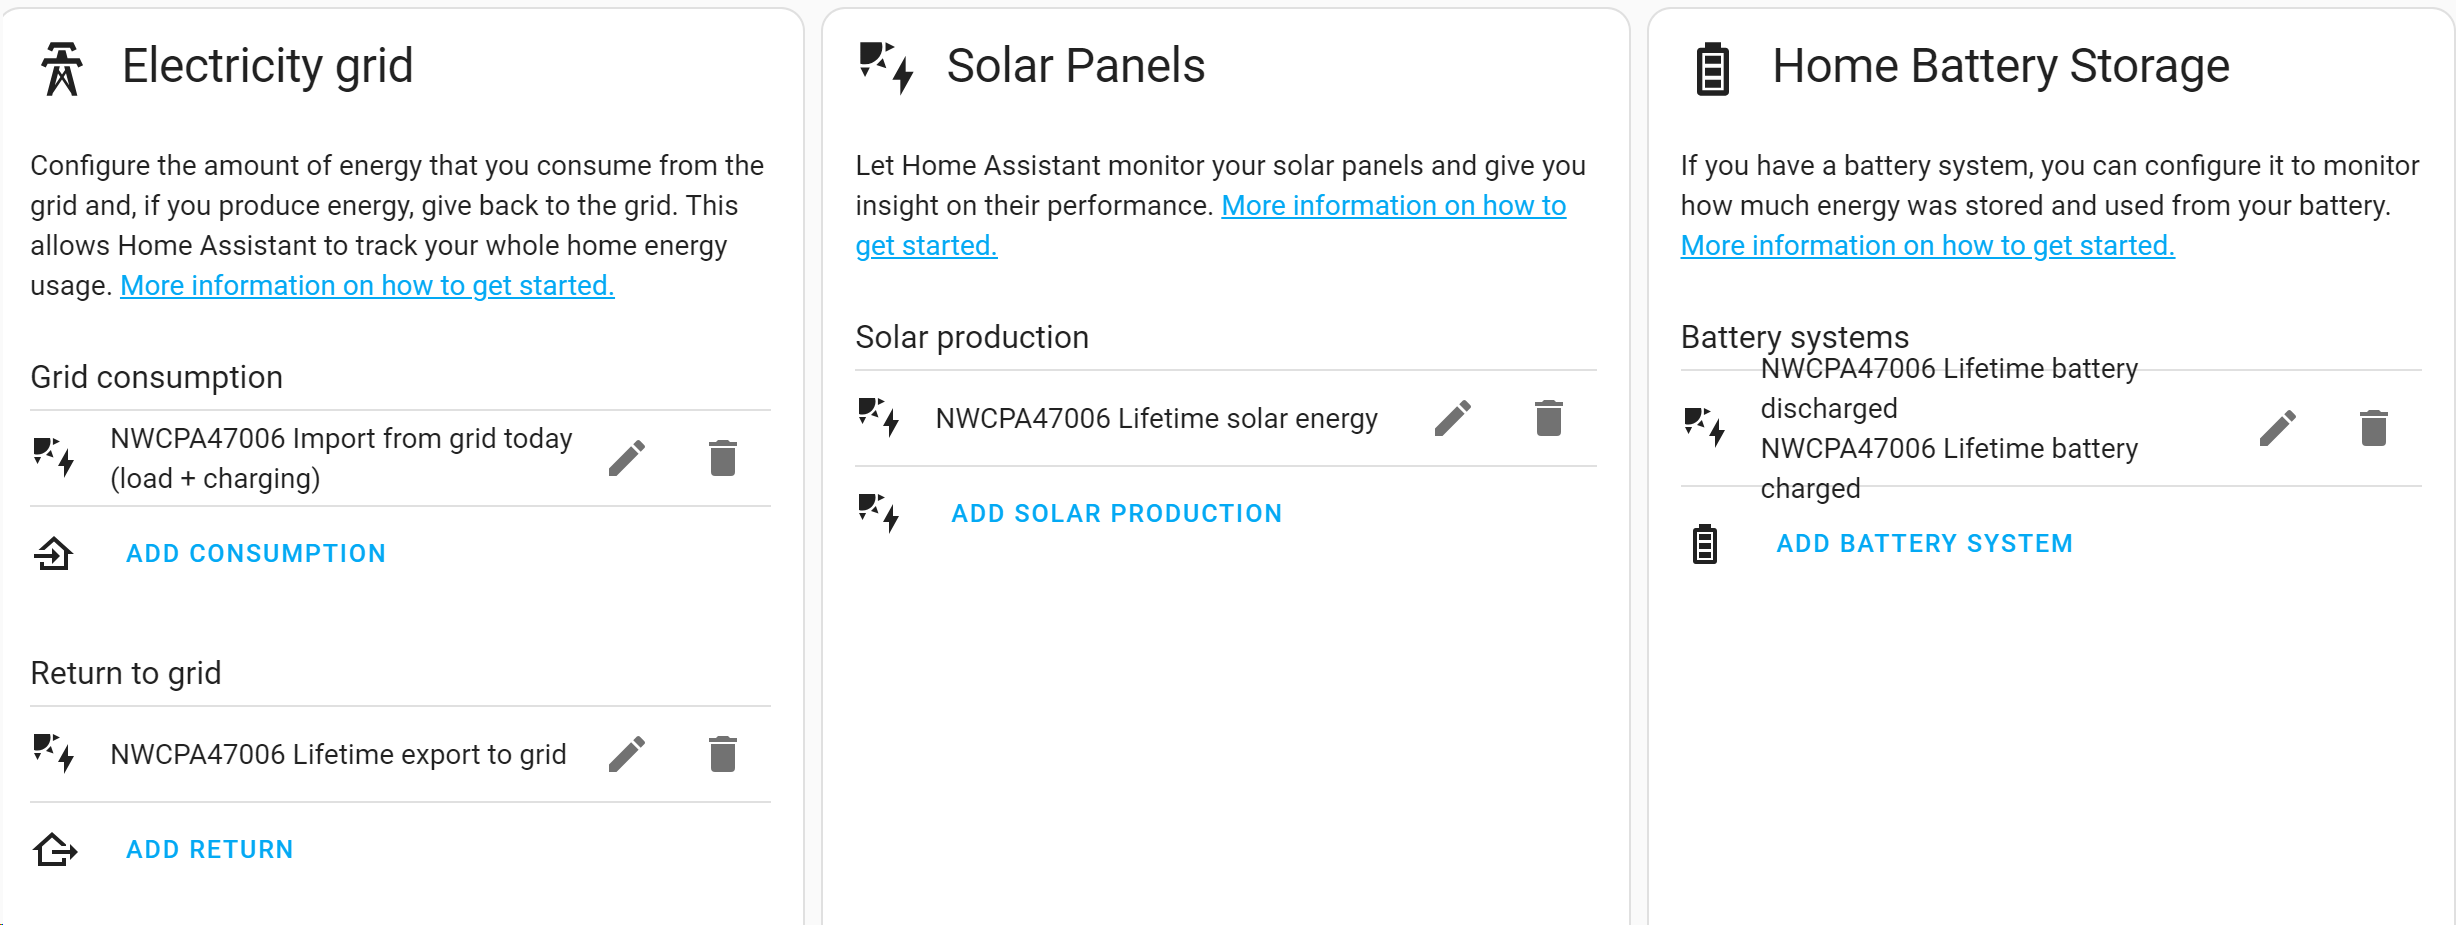
Task: Delete the Lifetime battery system entry
Action: (x=2373, y=429)
